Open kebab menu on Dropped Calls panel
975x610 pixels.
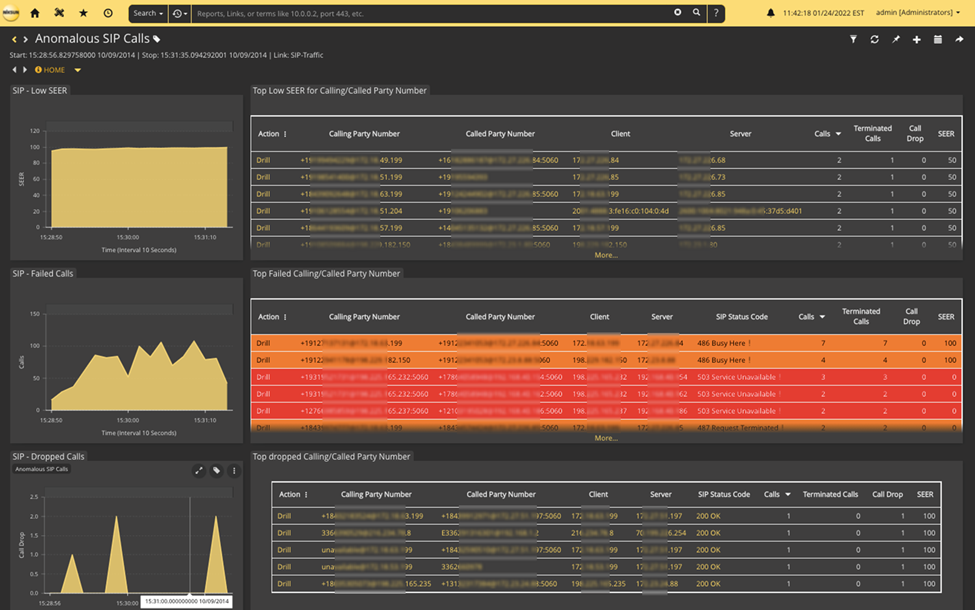(x=234, y=470)
